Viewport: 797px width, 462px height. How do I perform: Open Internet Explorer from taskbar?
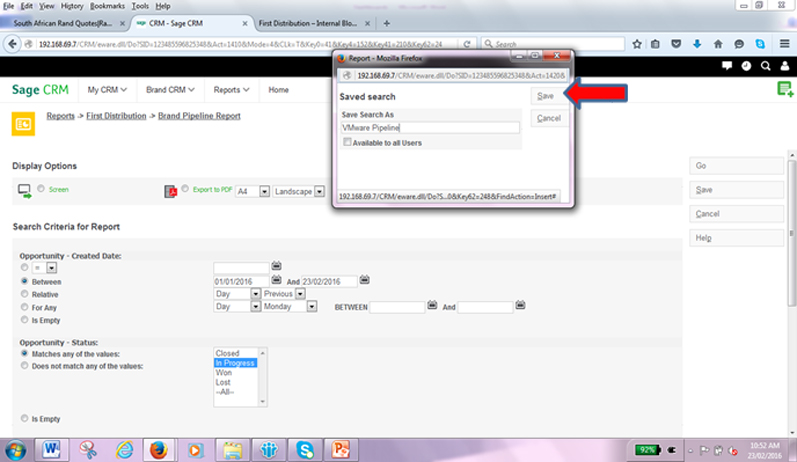pos(124,450)
